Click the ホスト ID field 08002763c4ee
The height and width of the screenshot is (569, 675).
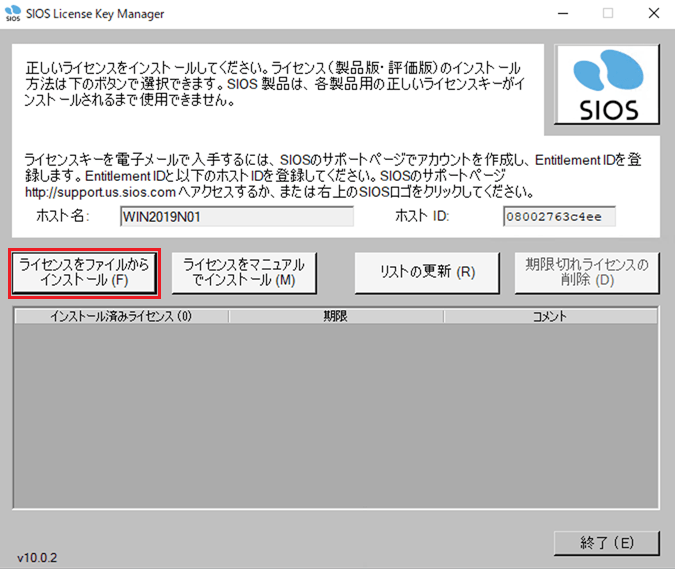click(x=559, y=216)
